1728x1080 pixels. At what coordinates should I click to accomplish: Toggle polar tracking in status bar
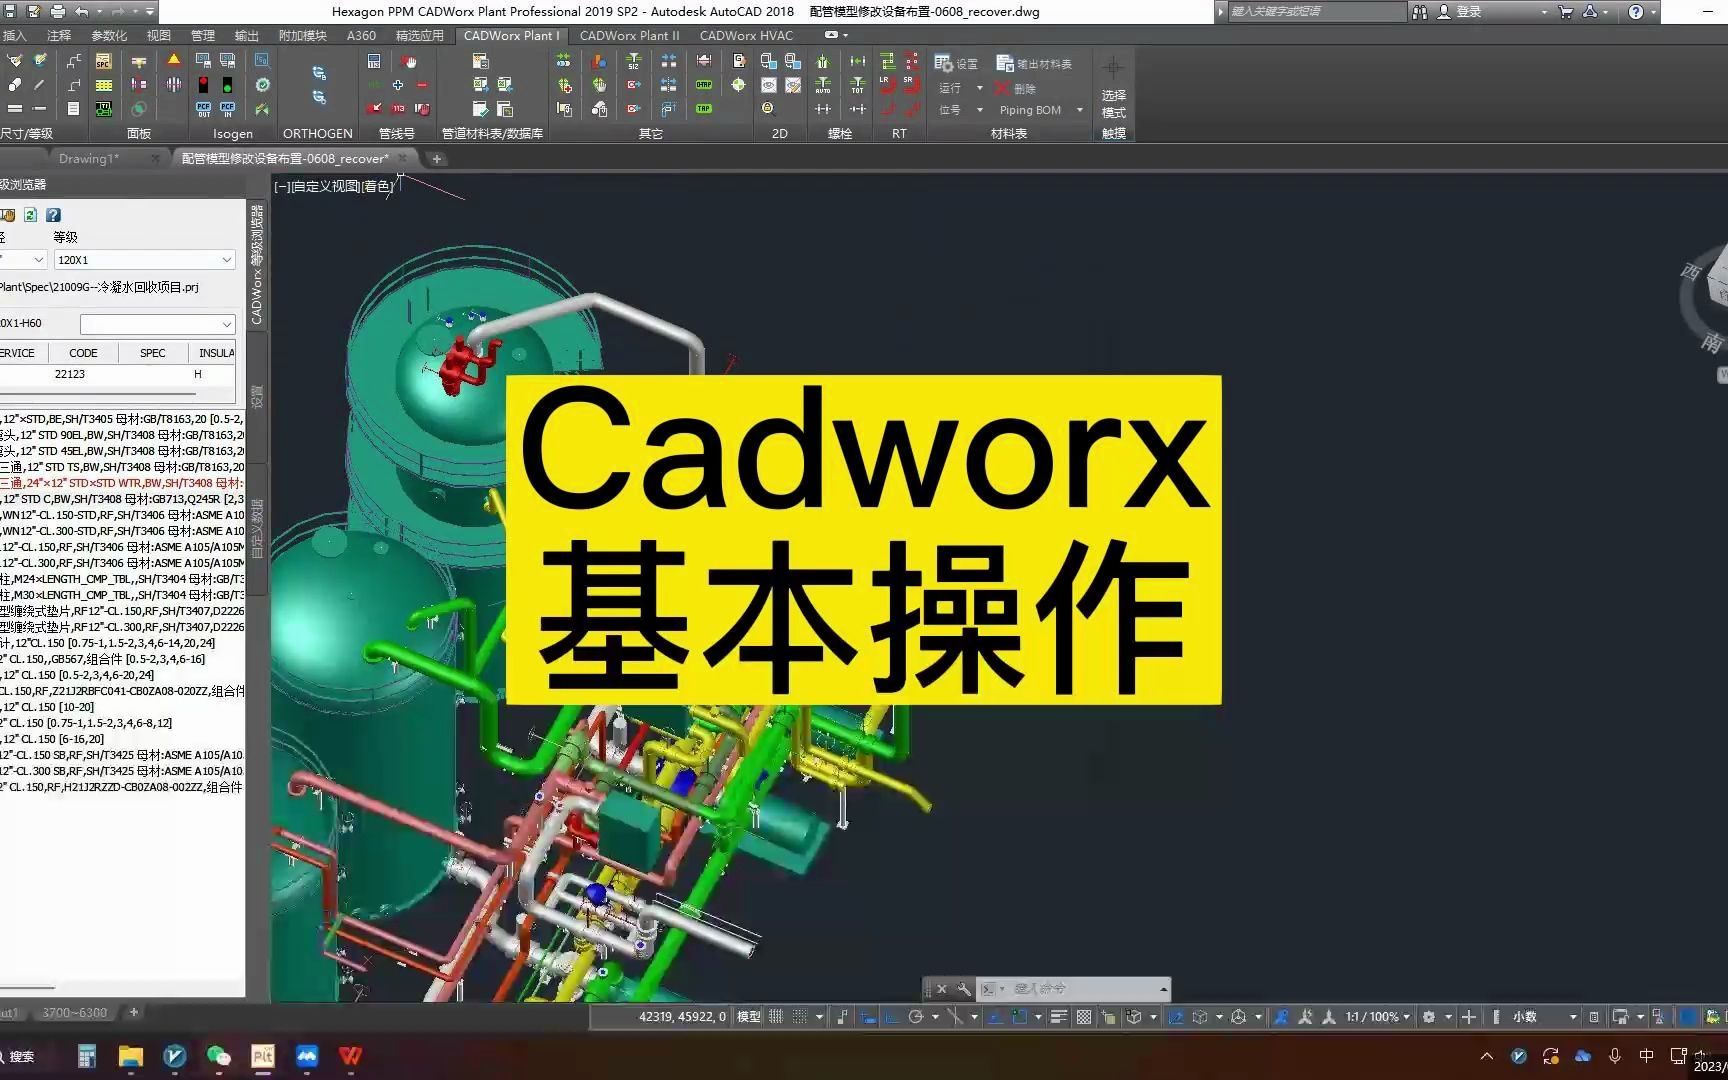(x=916, y=1017)
